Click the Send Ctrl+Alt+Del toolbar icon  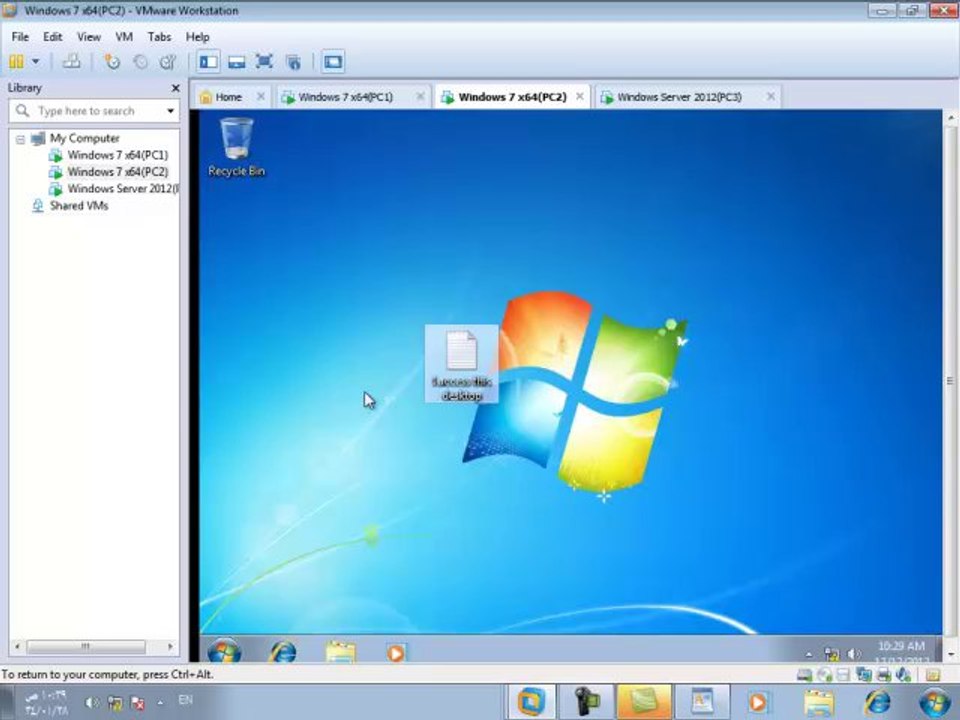click(72, 61)
